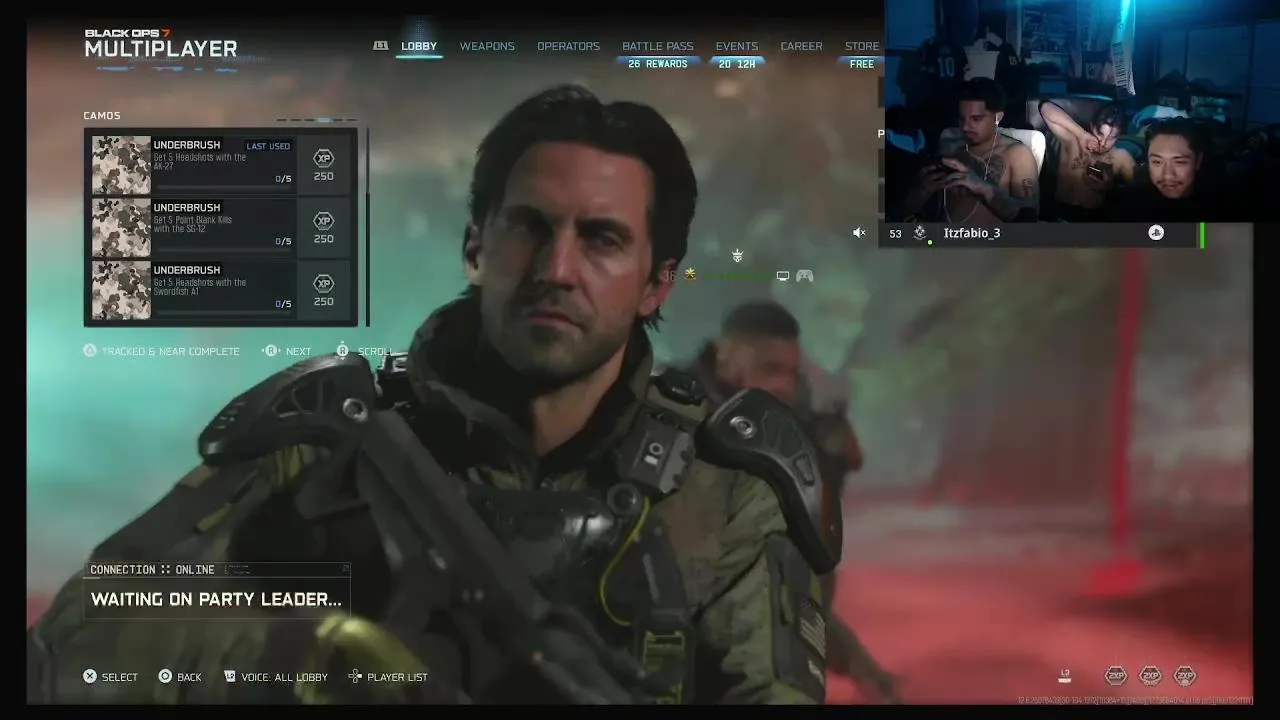
Task: Click the FREE badge under Store
Action: point(862,64)
